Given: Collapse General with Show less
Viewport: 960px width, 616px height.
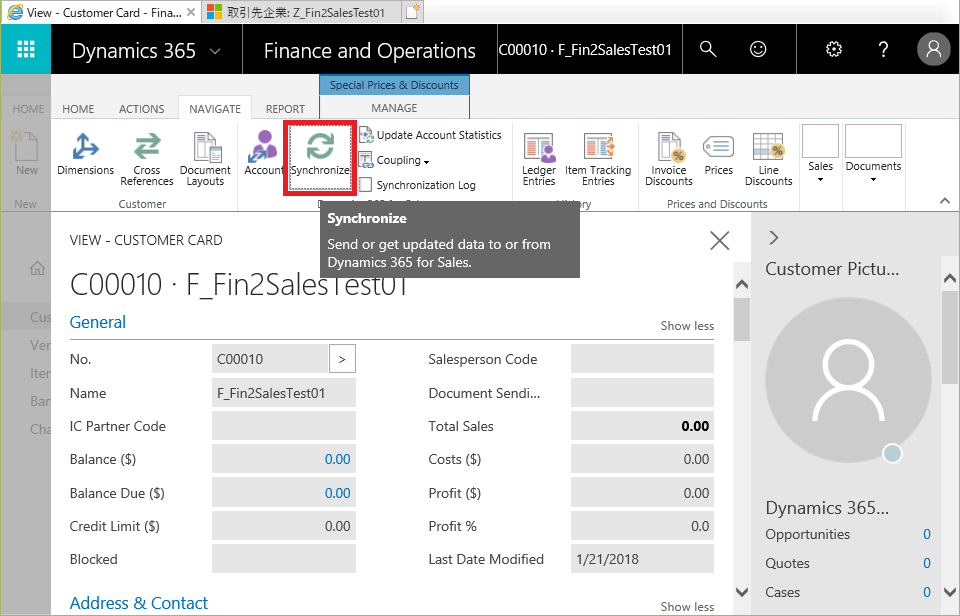Looking at the screenshot, I should [687, 326].
